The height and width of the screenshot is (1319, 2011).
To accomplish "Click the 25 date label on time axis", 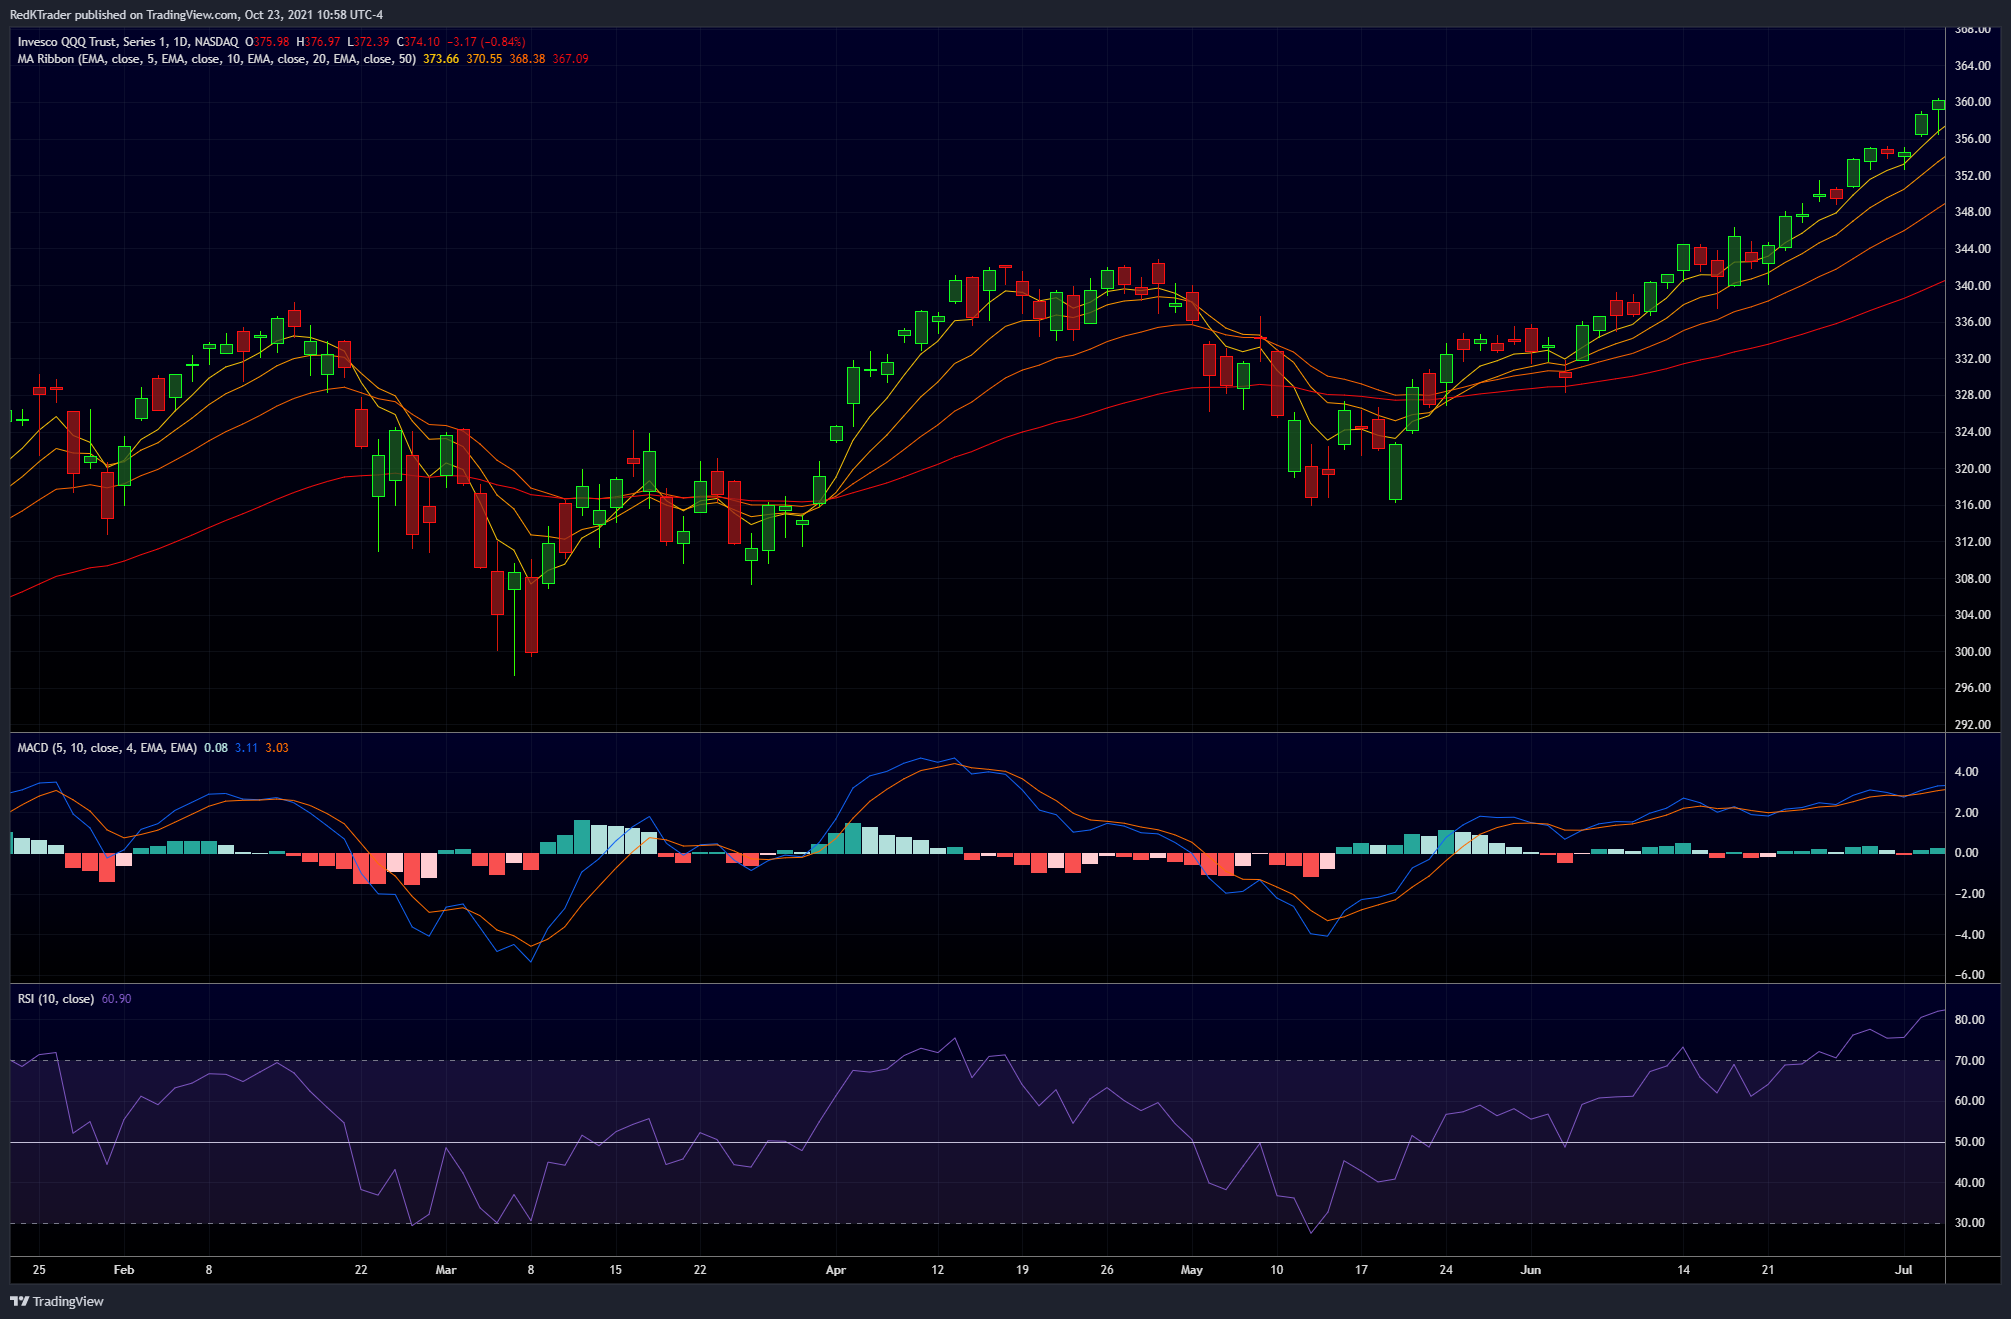I will tap(39, 1270).
